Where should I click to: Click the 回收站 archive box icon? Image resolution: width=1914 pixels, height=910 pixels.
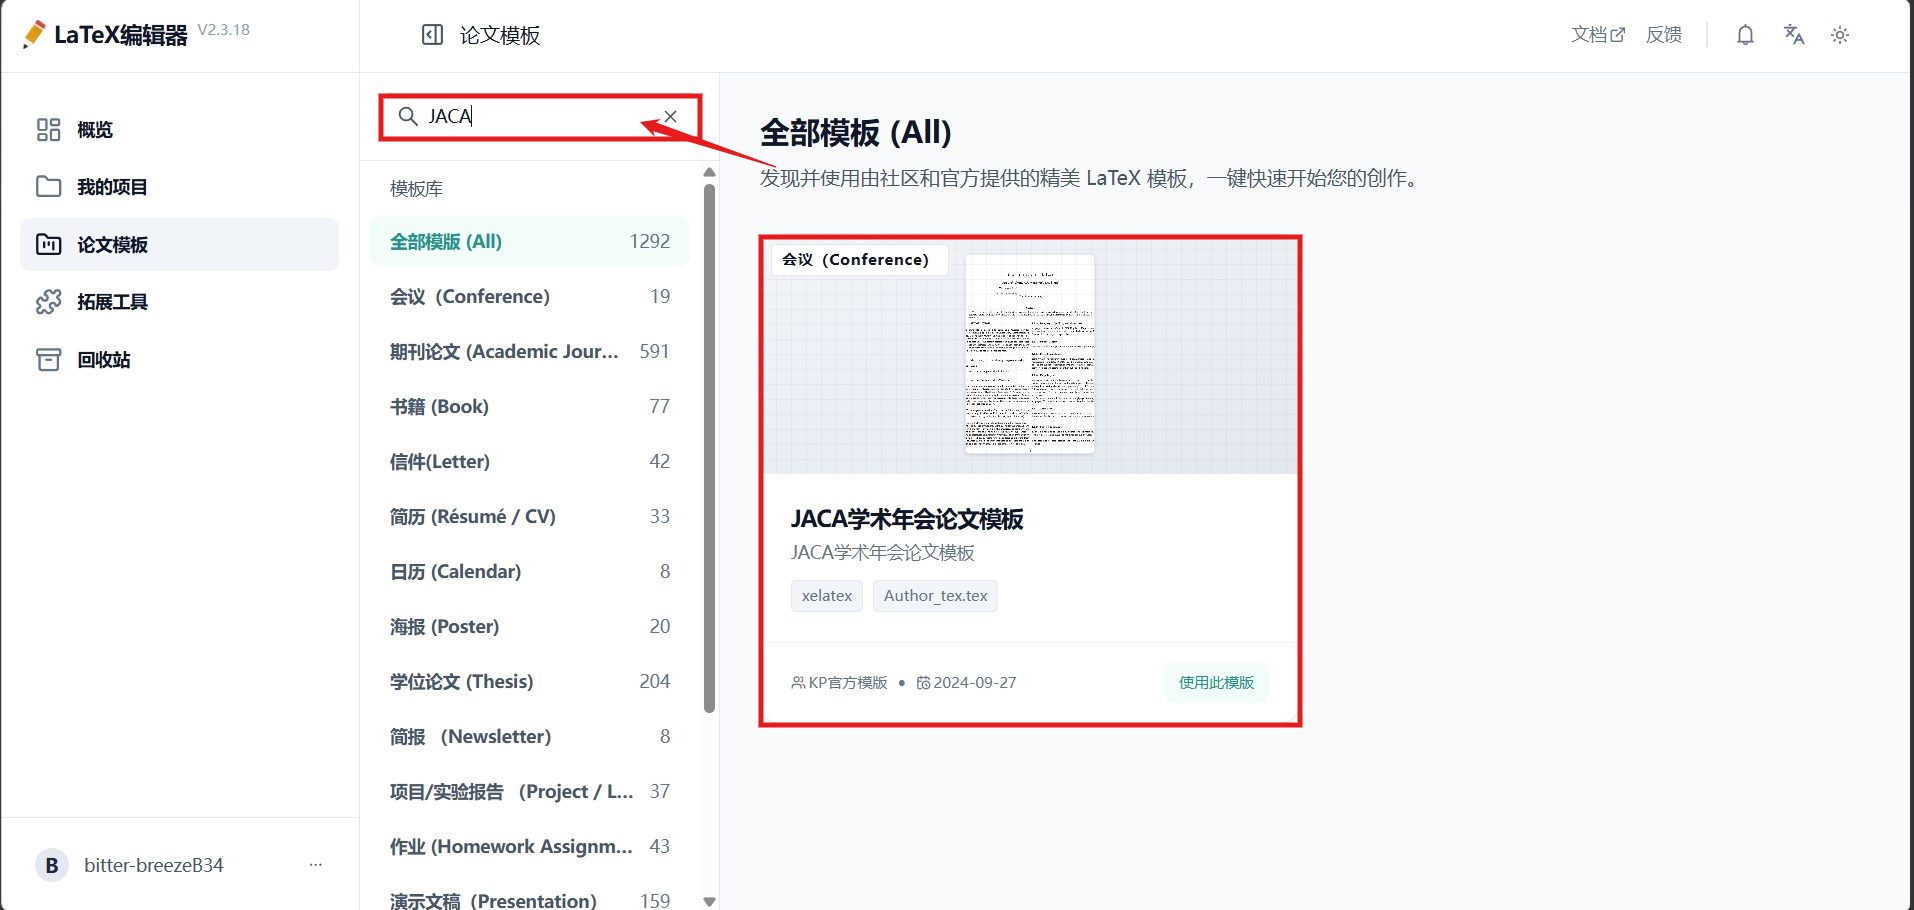tap(49, 359)
